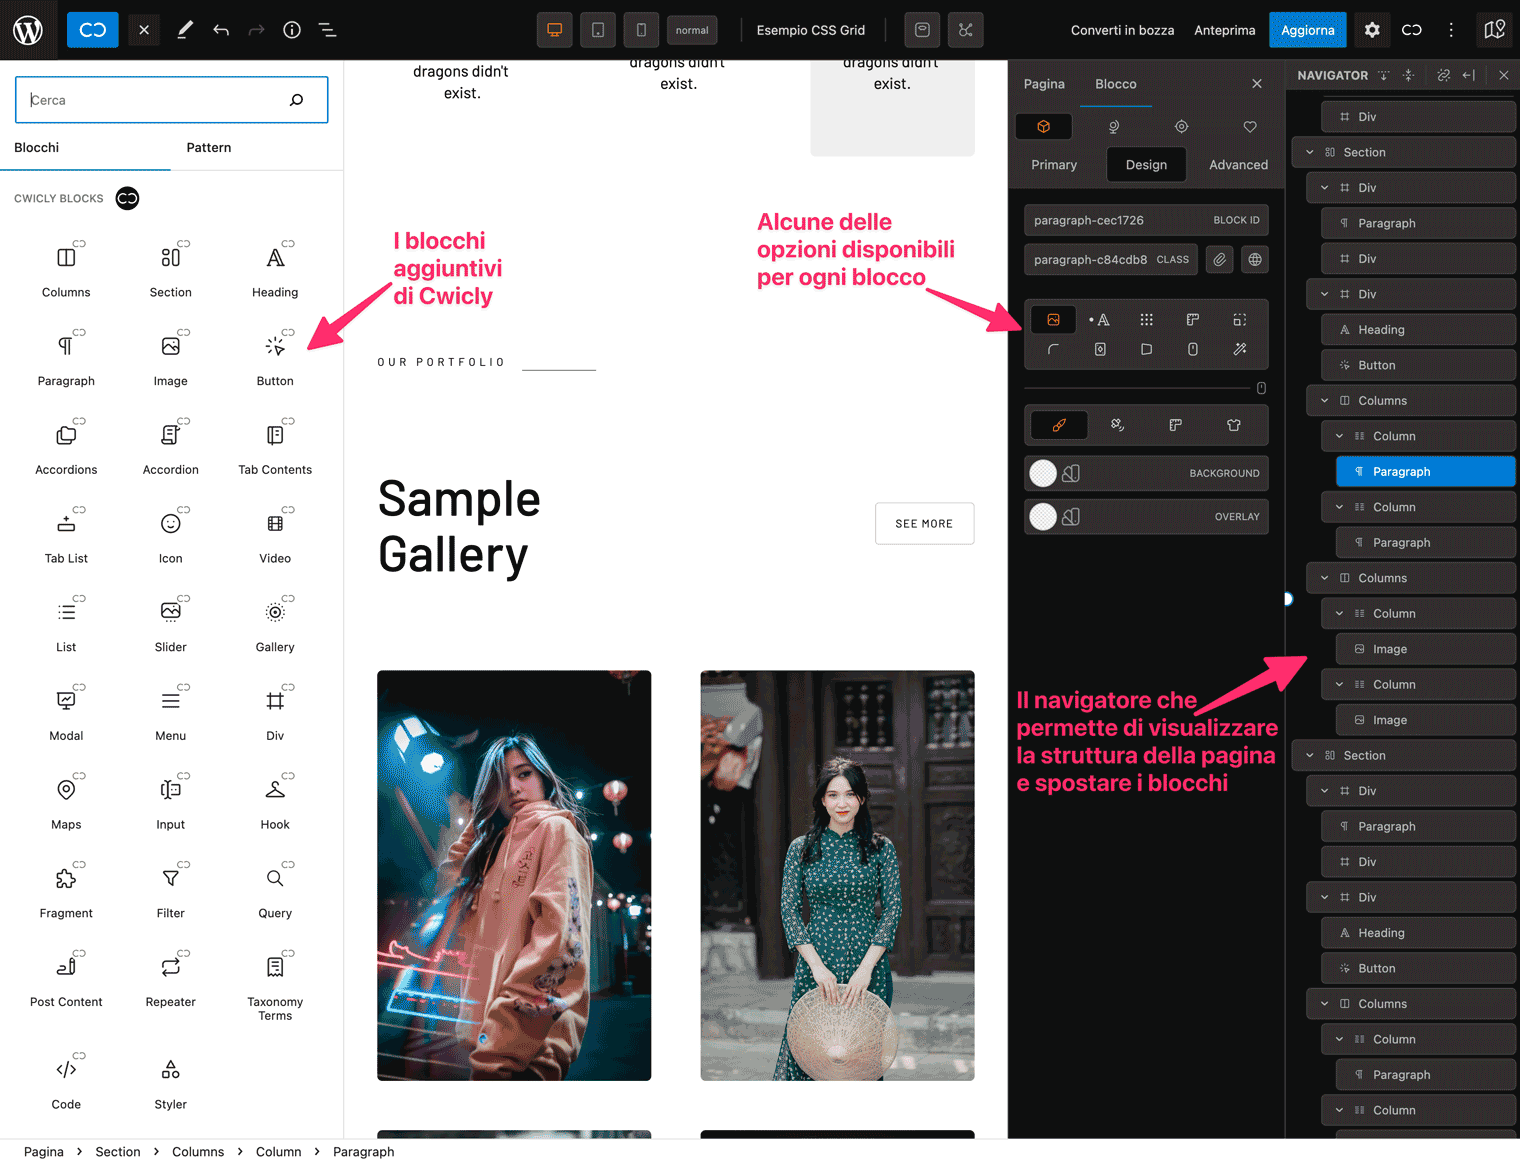Insert the Styler block

click(x=171, y=1083)
